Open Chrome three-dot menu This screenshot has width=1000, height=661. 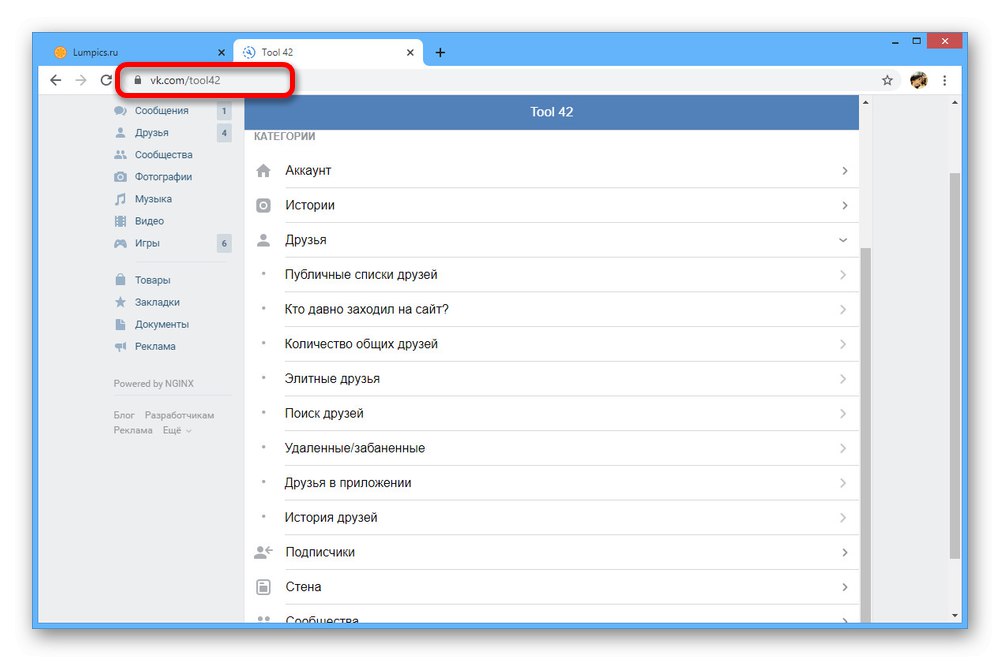pyautogui.click(x=945, y=80)
